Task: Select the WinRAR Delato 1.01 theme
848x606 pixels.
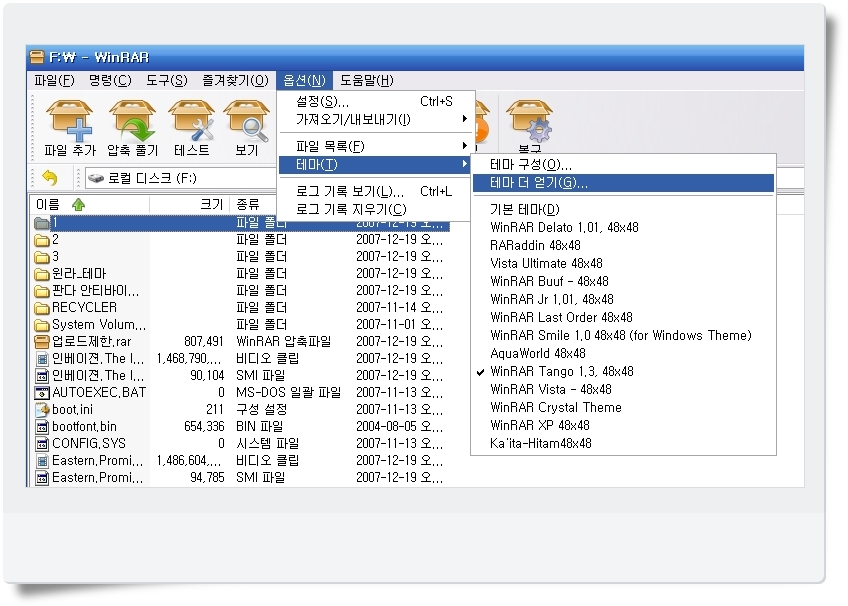Action: (623, 227)
